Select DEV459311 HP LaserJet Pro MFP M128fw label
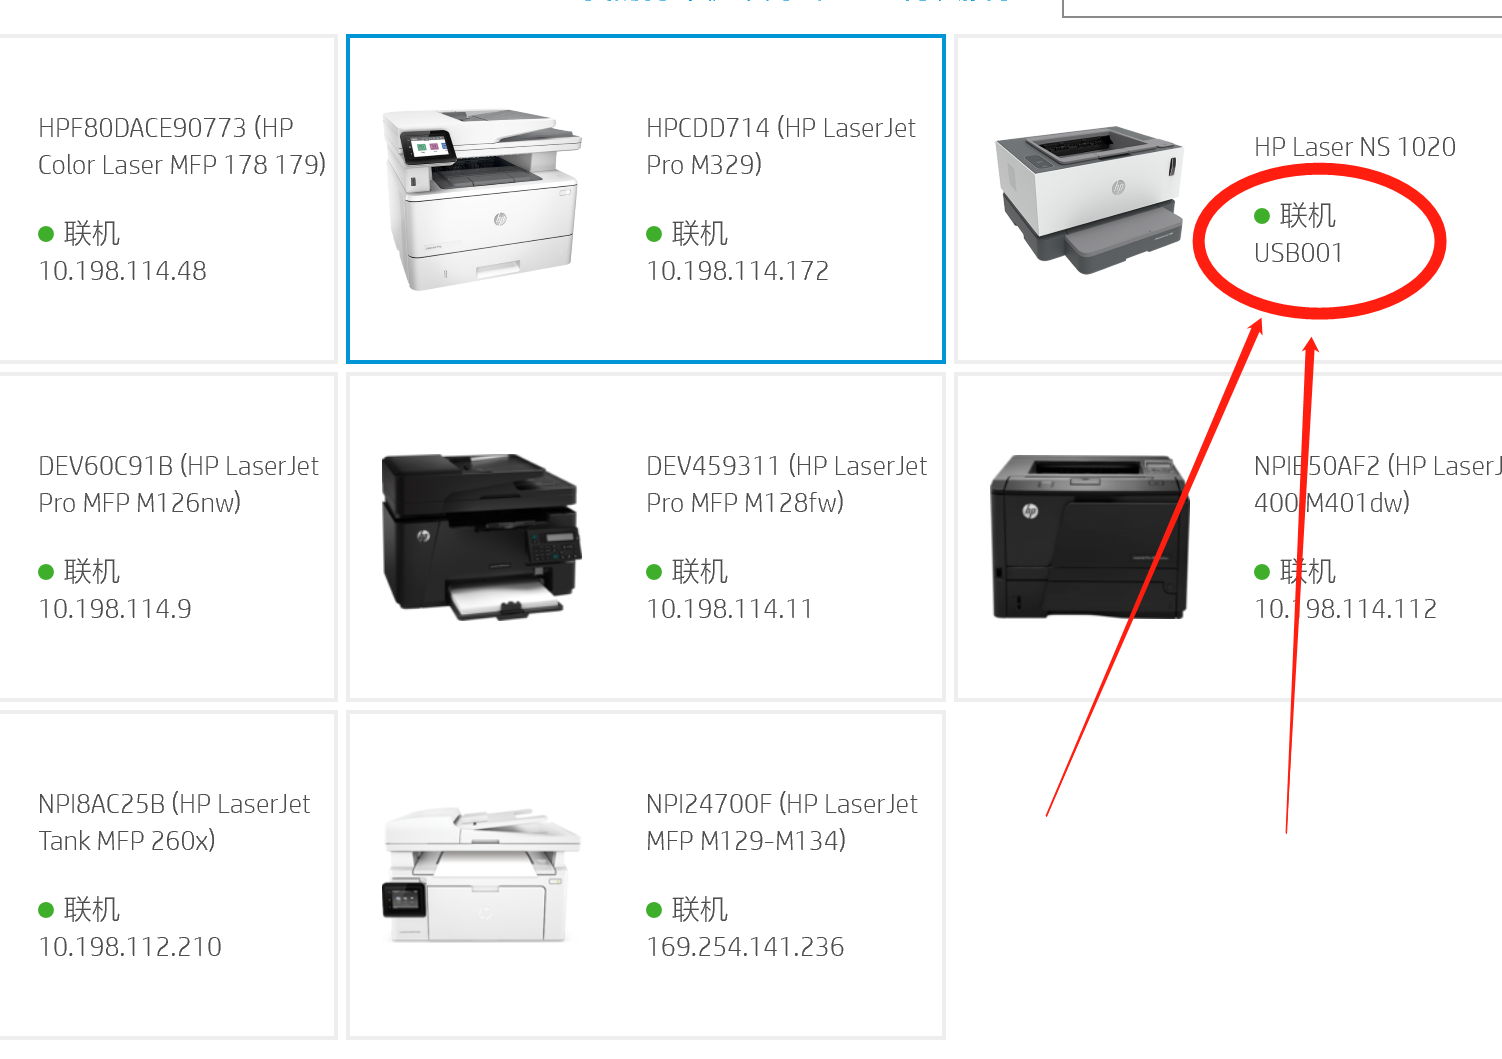This screenshot has height=1059, width=1502. point(786,484)
